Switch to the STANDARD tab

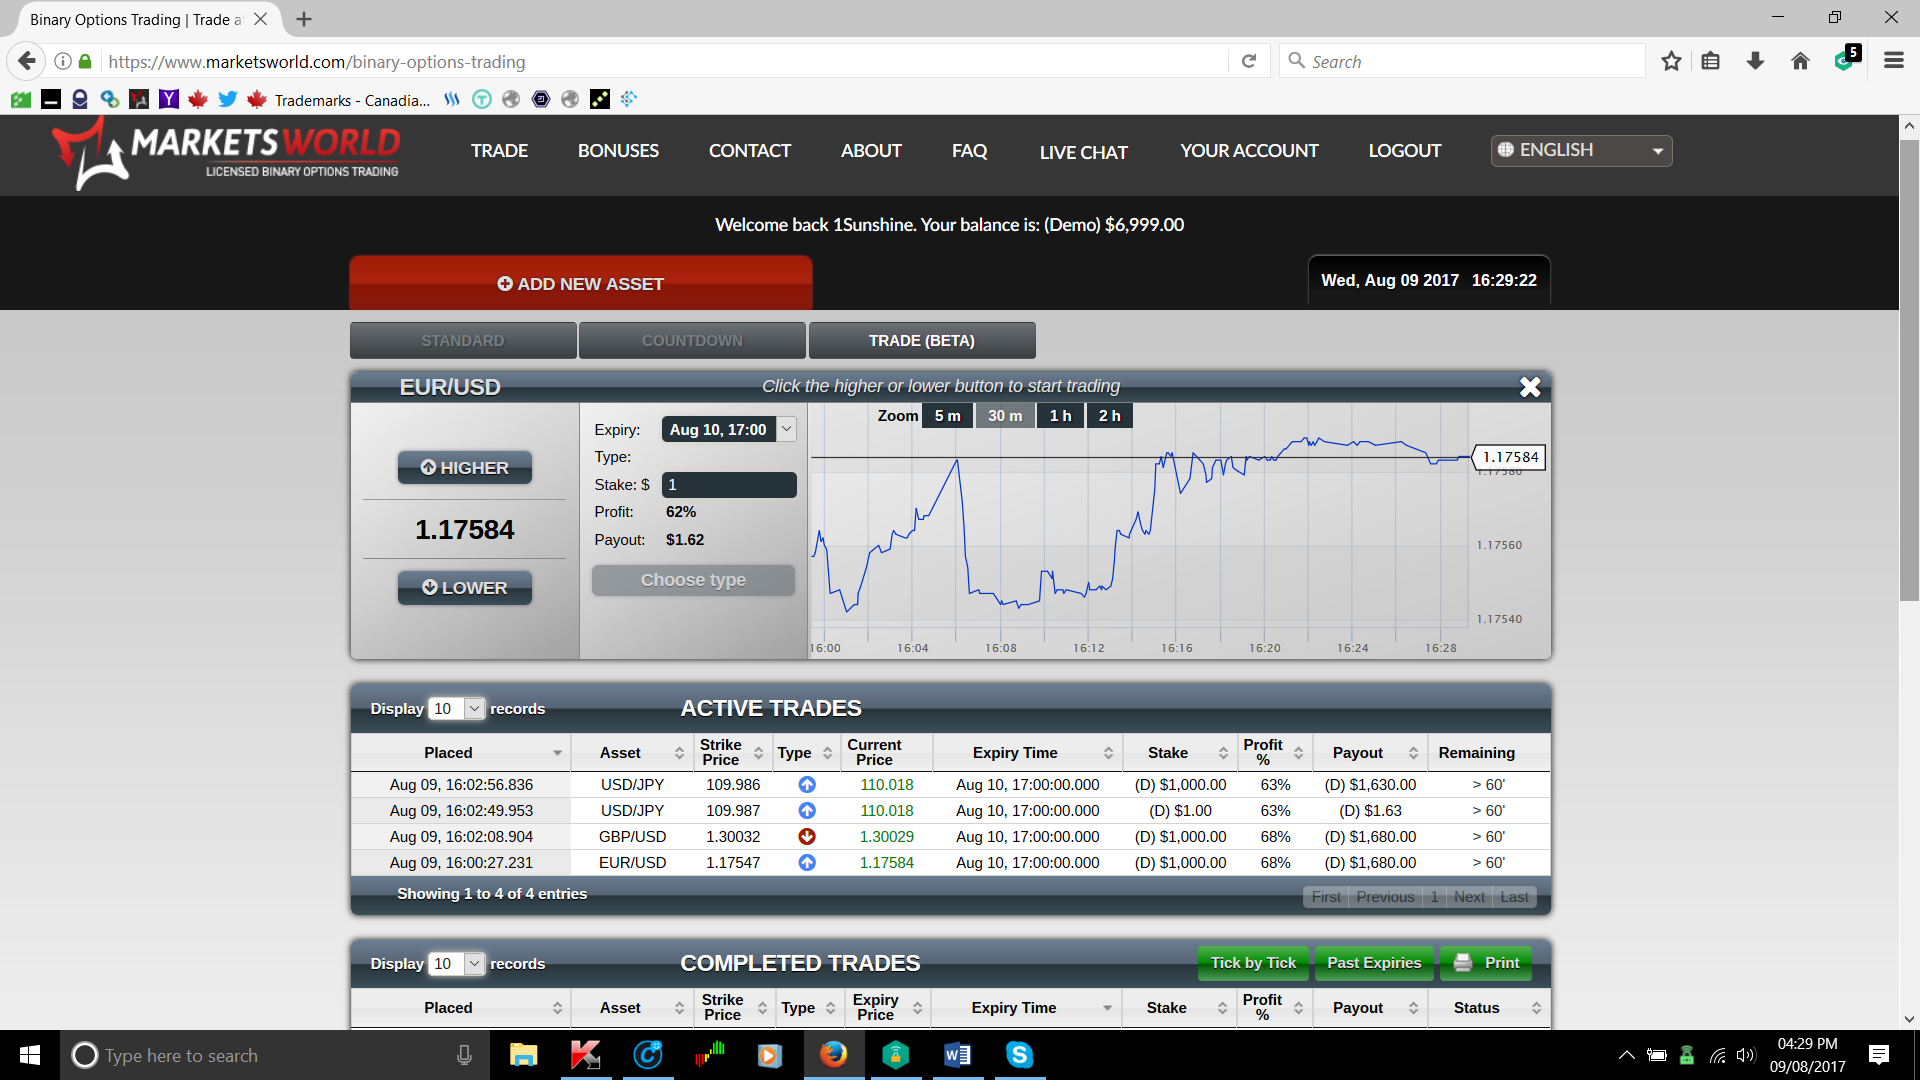click(x=463, y=341)
